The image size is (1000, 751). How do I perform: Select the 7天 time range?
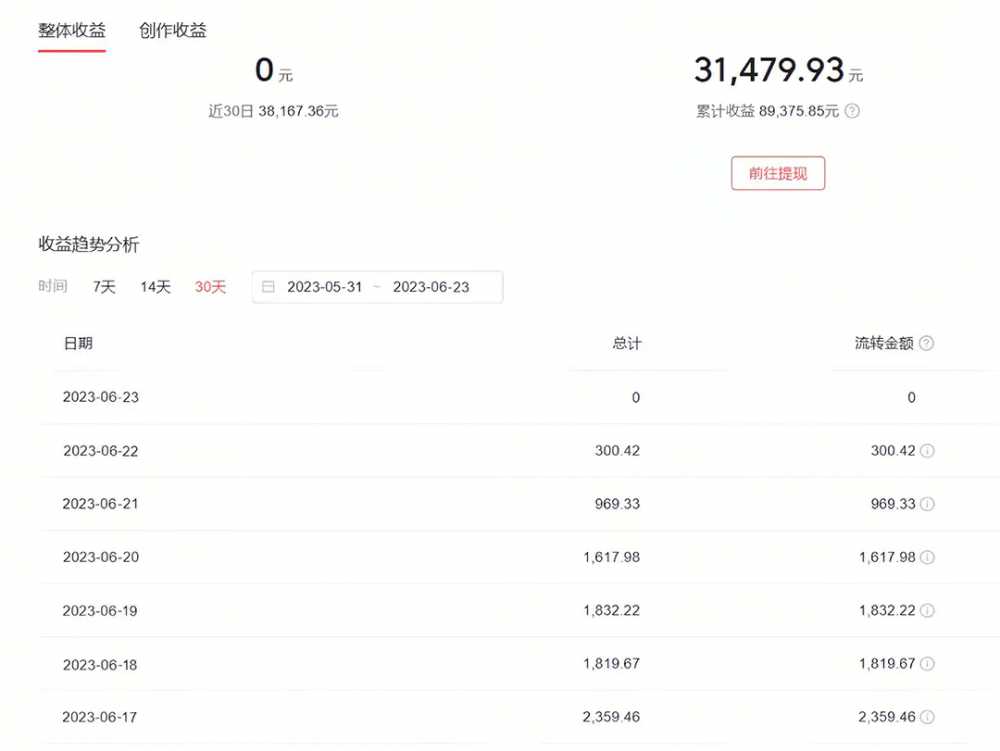104,287
